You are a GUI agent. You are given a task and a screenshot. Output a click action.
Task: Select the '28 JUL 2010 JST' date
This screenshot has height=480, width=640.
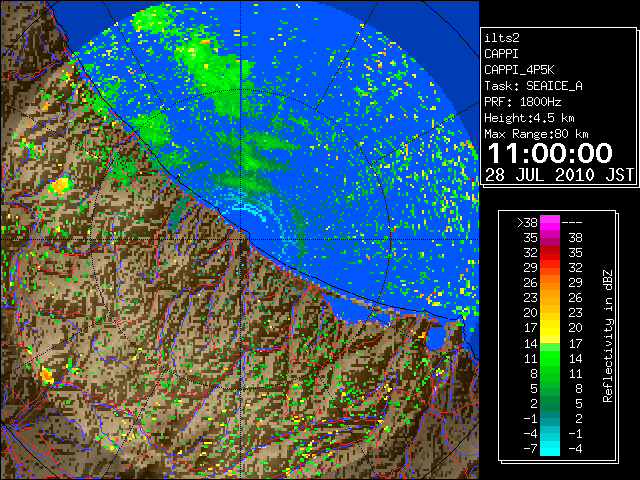[559, 175]
